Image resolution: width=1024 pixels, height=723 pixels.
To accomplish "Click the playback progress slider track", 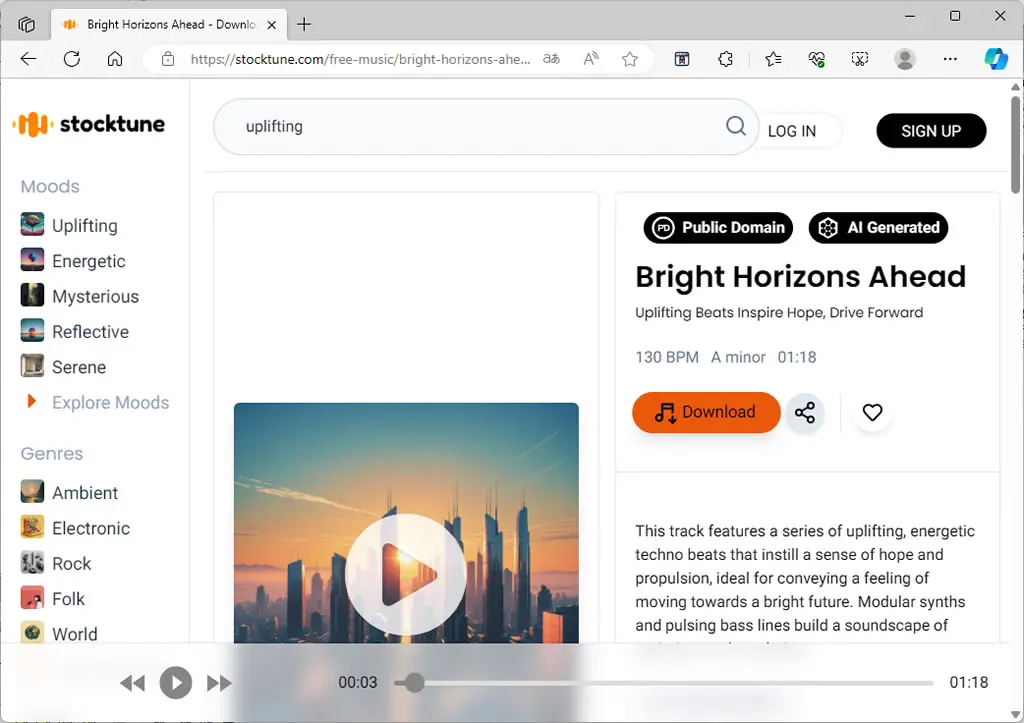I will click(664, 683).
